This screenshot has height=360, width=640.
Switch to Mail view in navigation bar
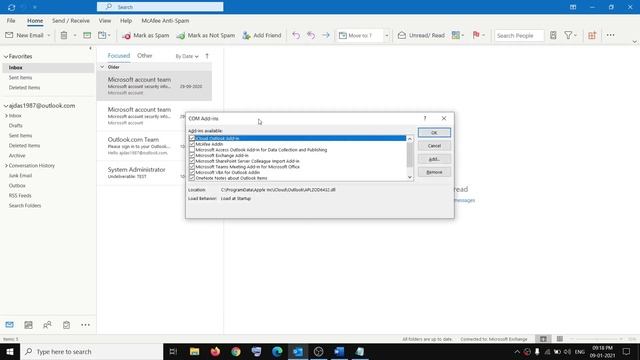pyautogui.click(x=9, y=325)
